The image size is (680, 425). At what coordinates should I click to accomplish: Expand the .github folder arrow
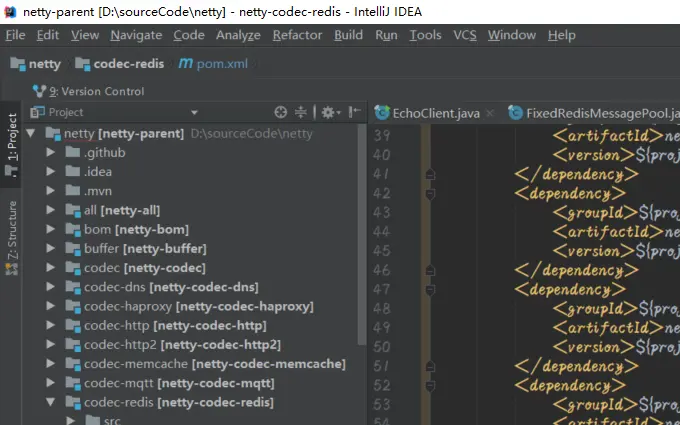[x=50, y=152]
